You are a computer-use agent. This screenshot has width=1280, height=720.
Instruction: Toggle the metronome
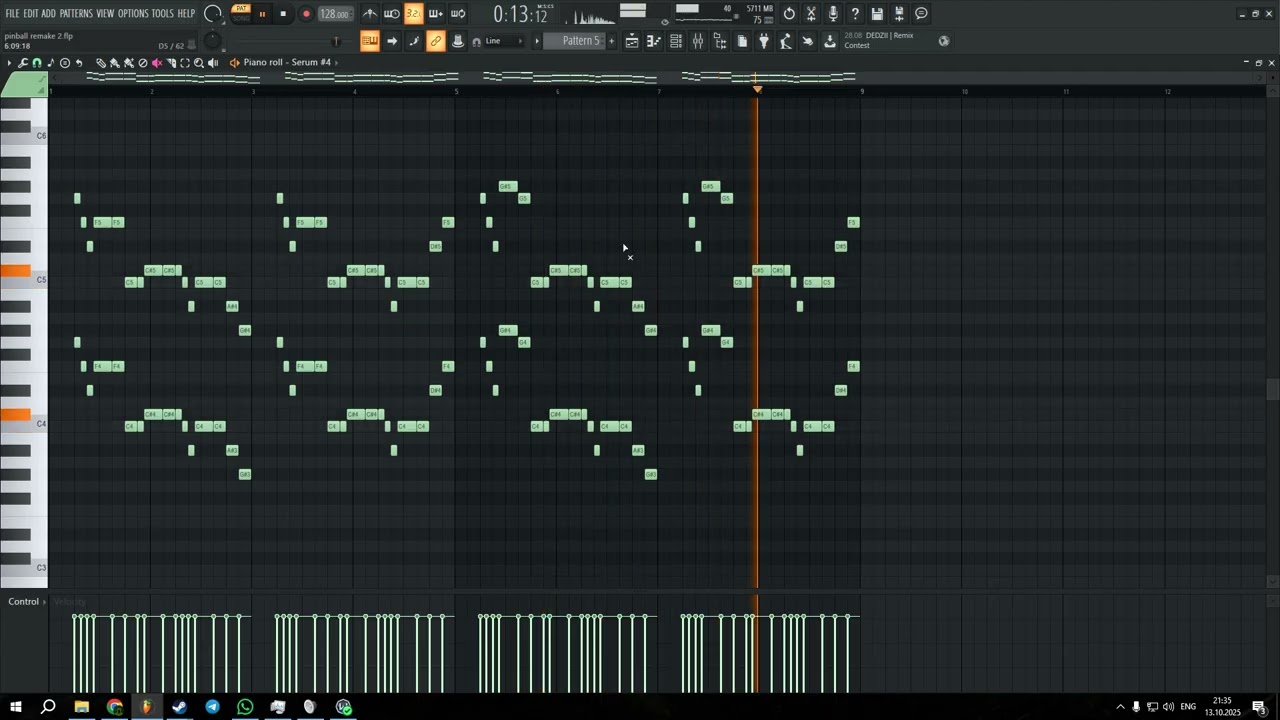click(x=370, y=14)
